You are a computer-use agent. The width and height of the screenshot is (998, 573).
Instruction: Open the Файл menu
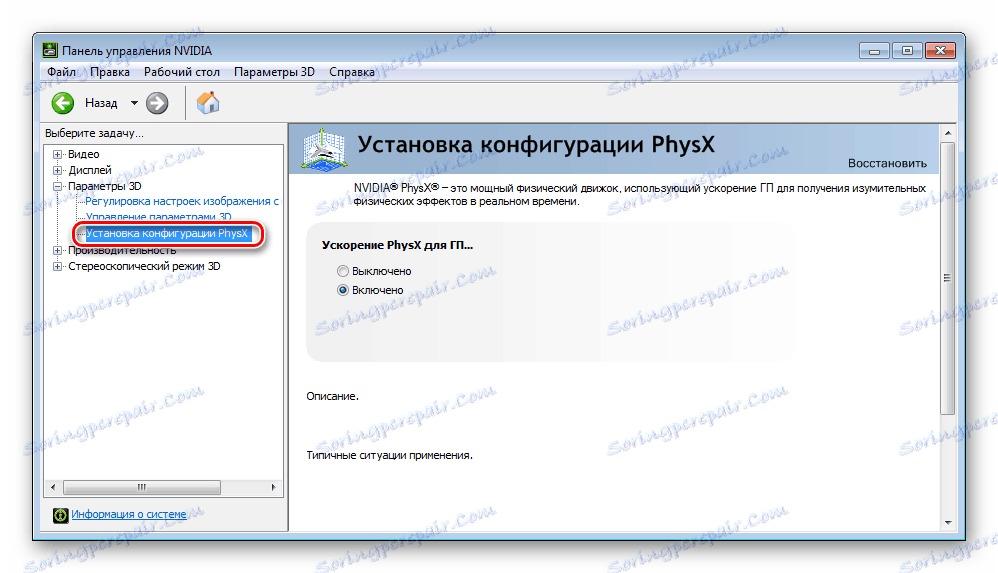pyautogui.click(x=61, y=72)
